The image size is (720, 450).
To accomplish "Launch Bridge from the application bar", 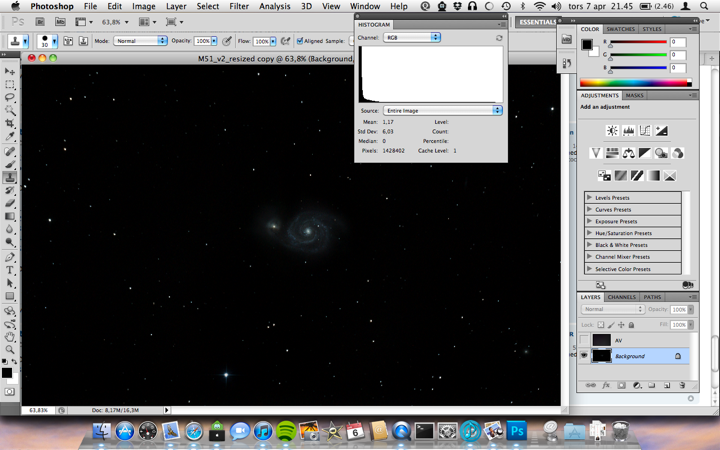I will 40,22.
